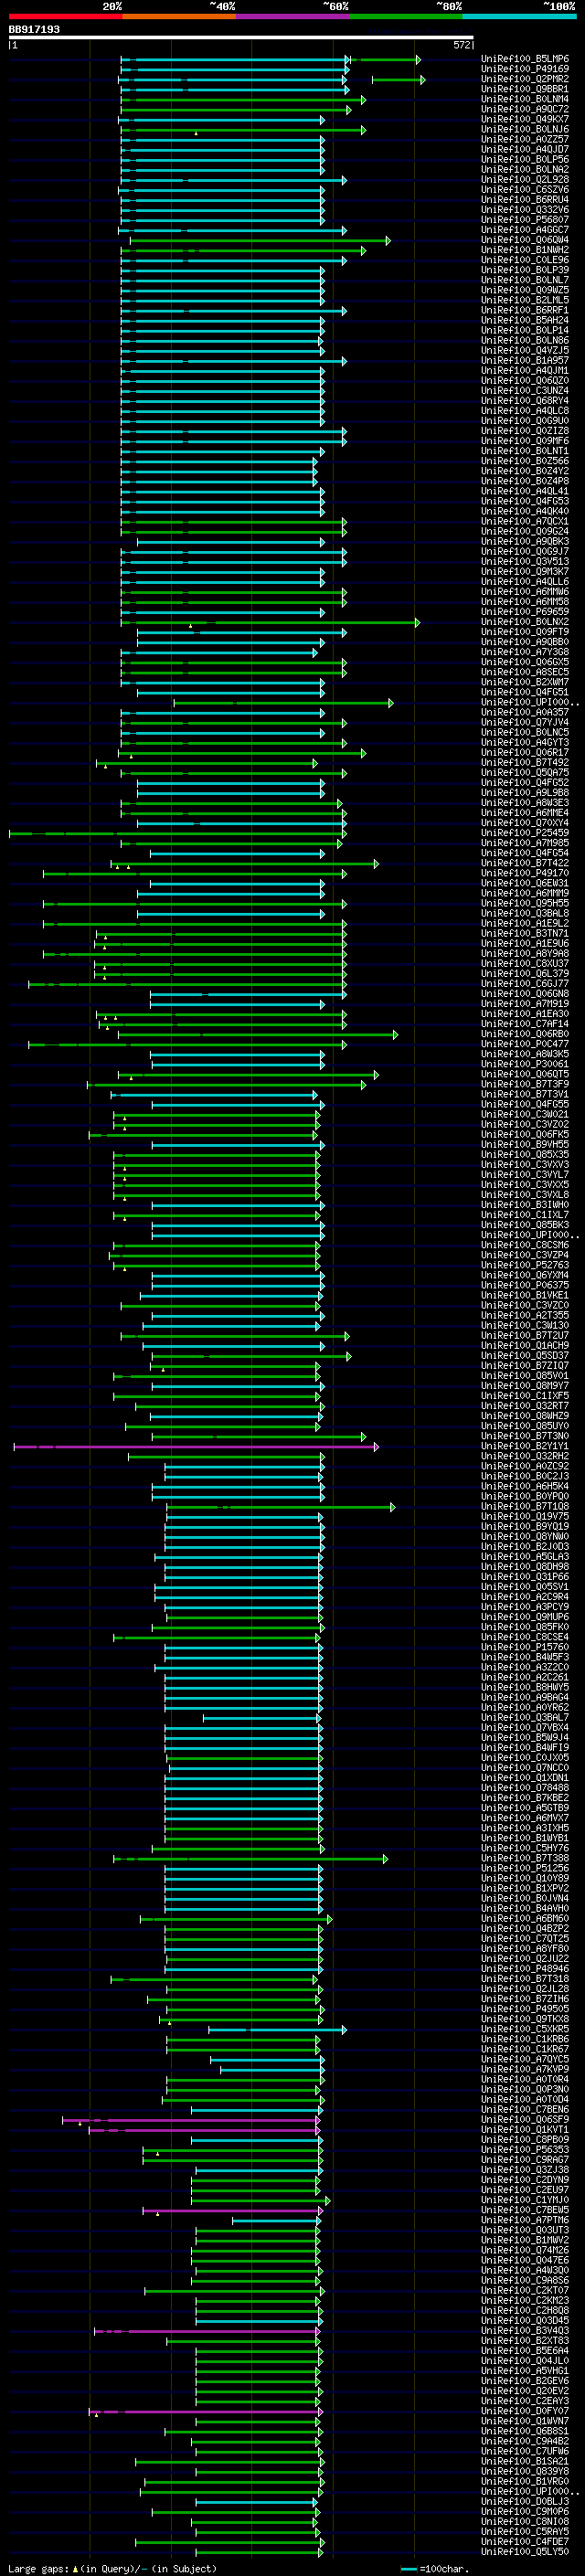
Task: Select label UniRef100_D0FY07
Action: [525, 2411]
